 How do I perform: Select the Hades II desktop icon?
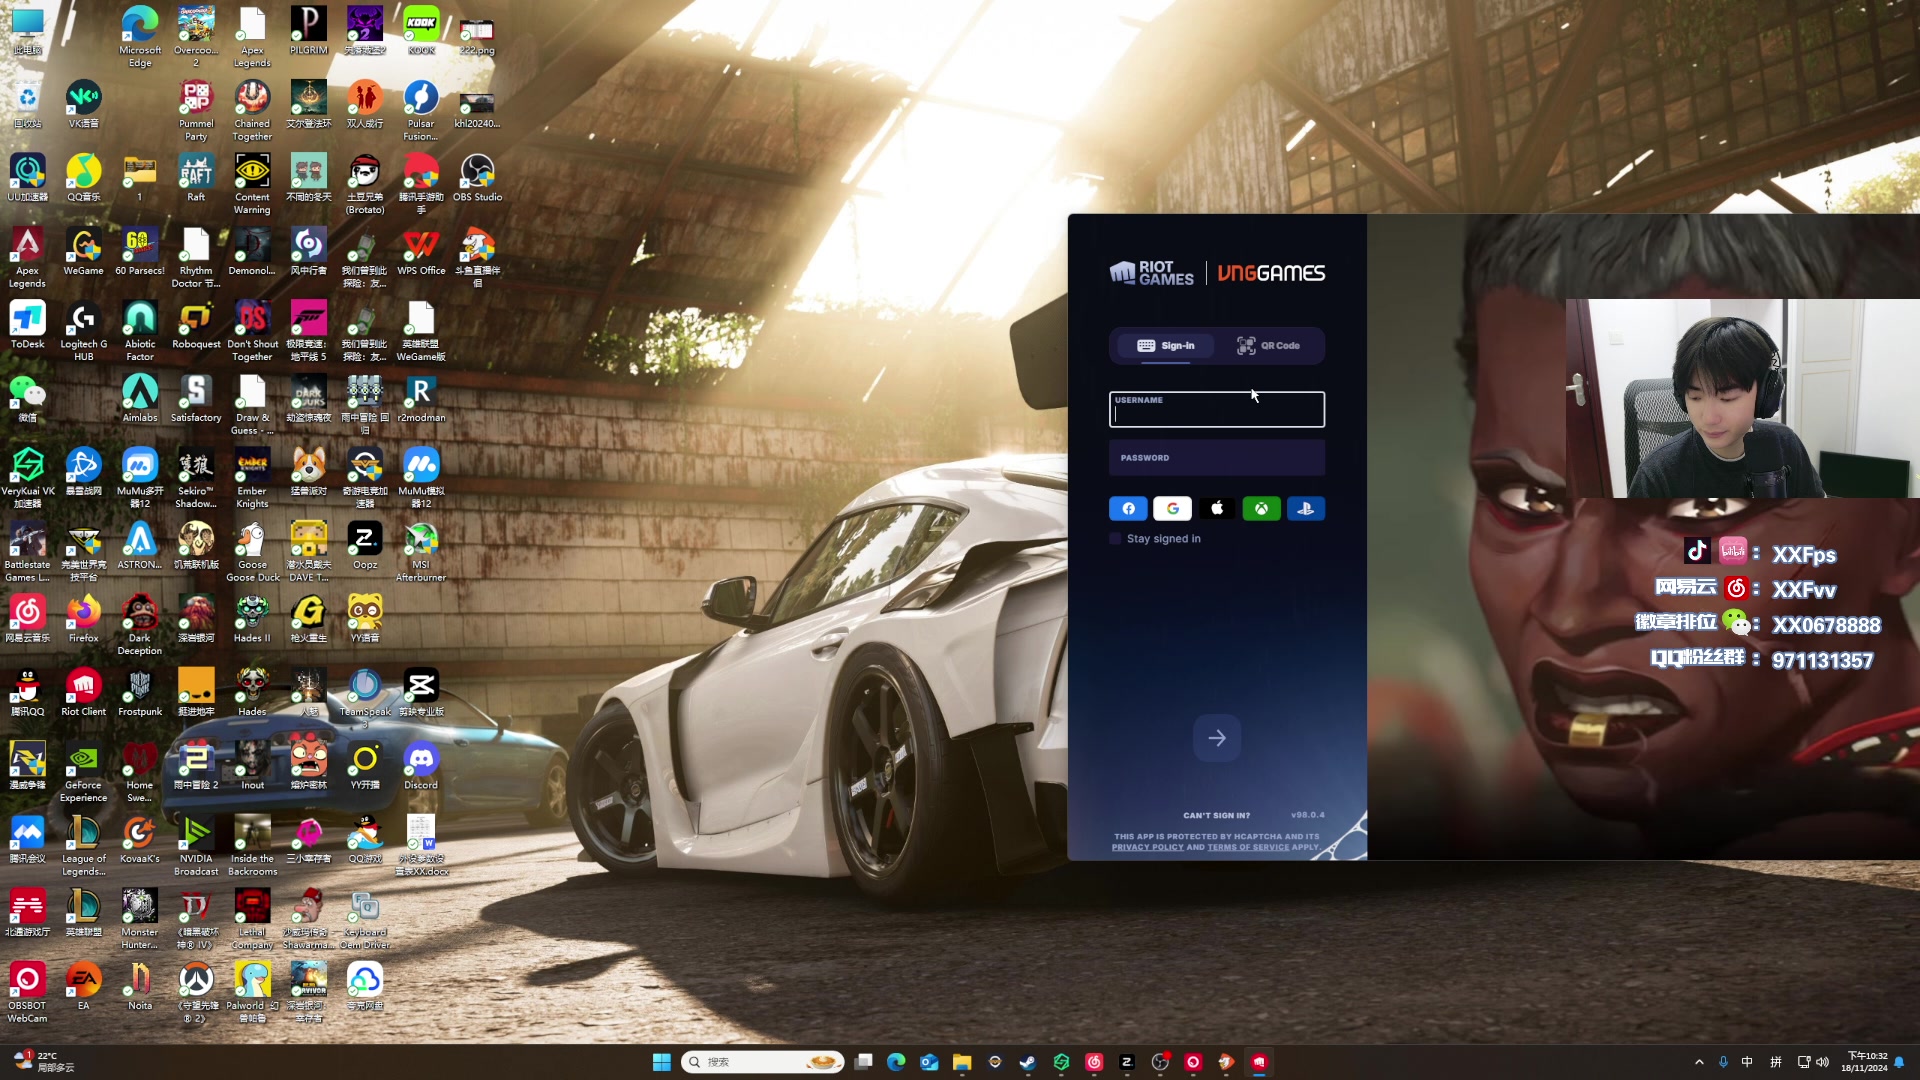point(252,619)
